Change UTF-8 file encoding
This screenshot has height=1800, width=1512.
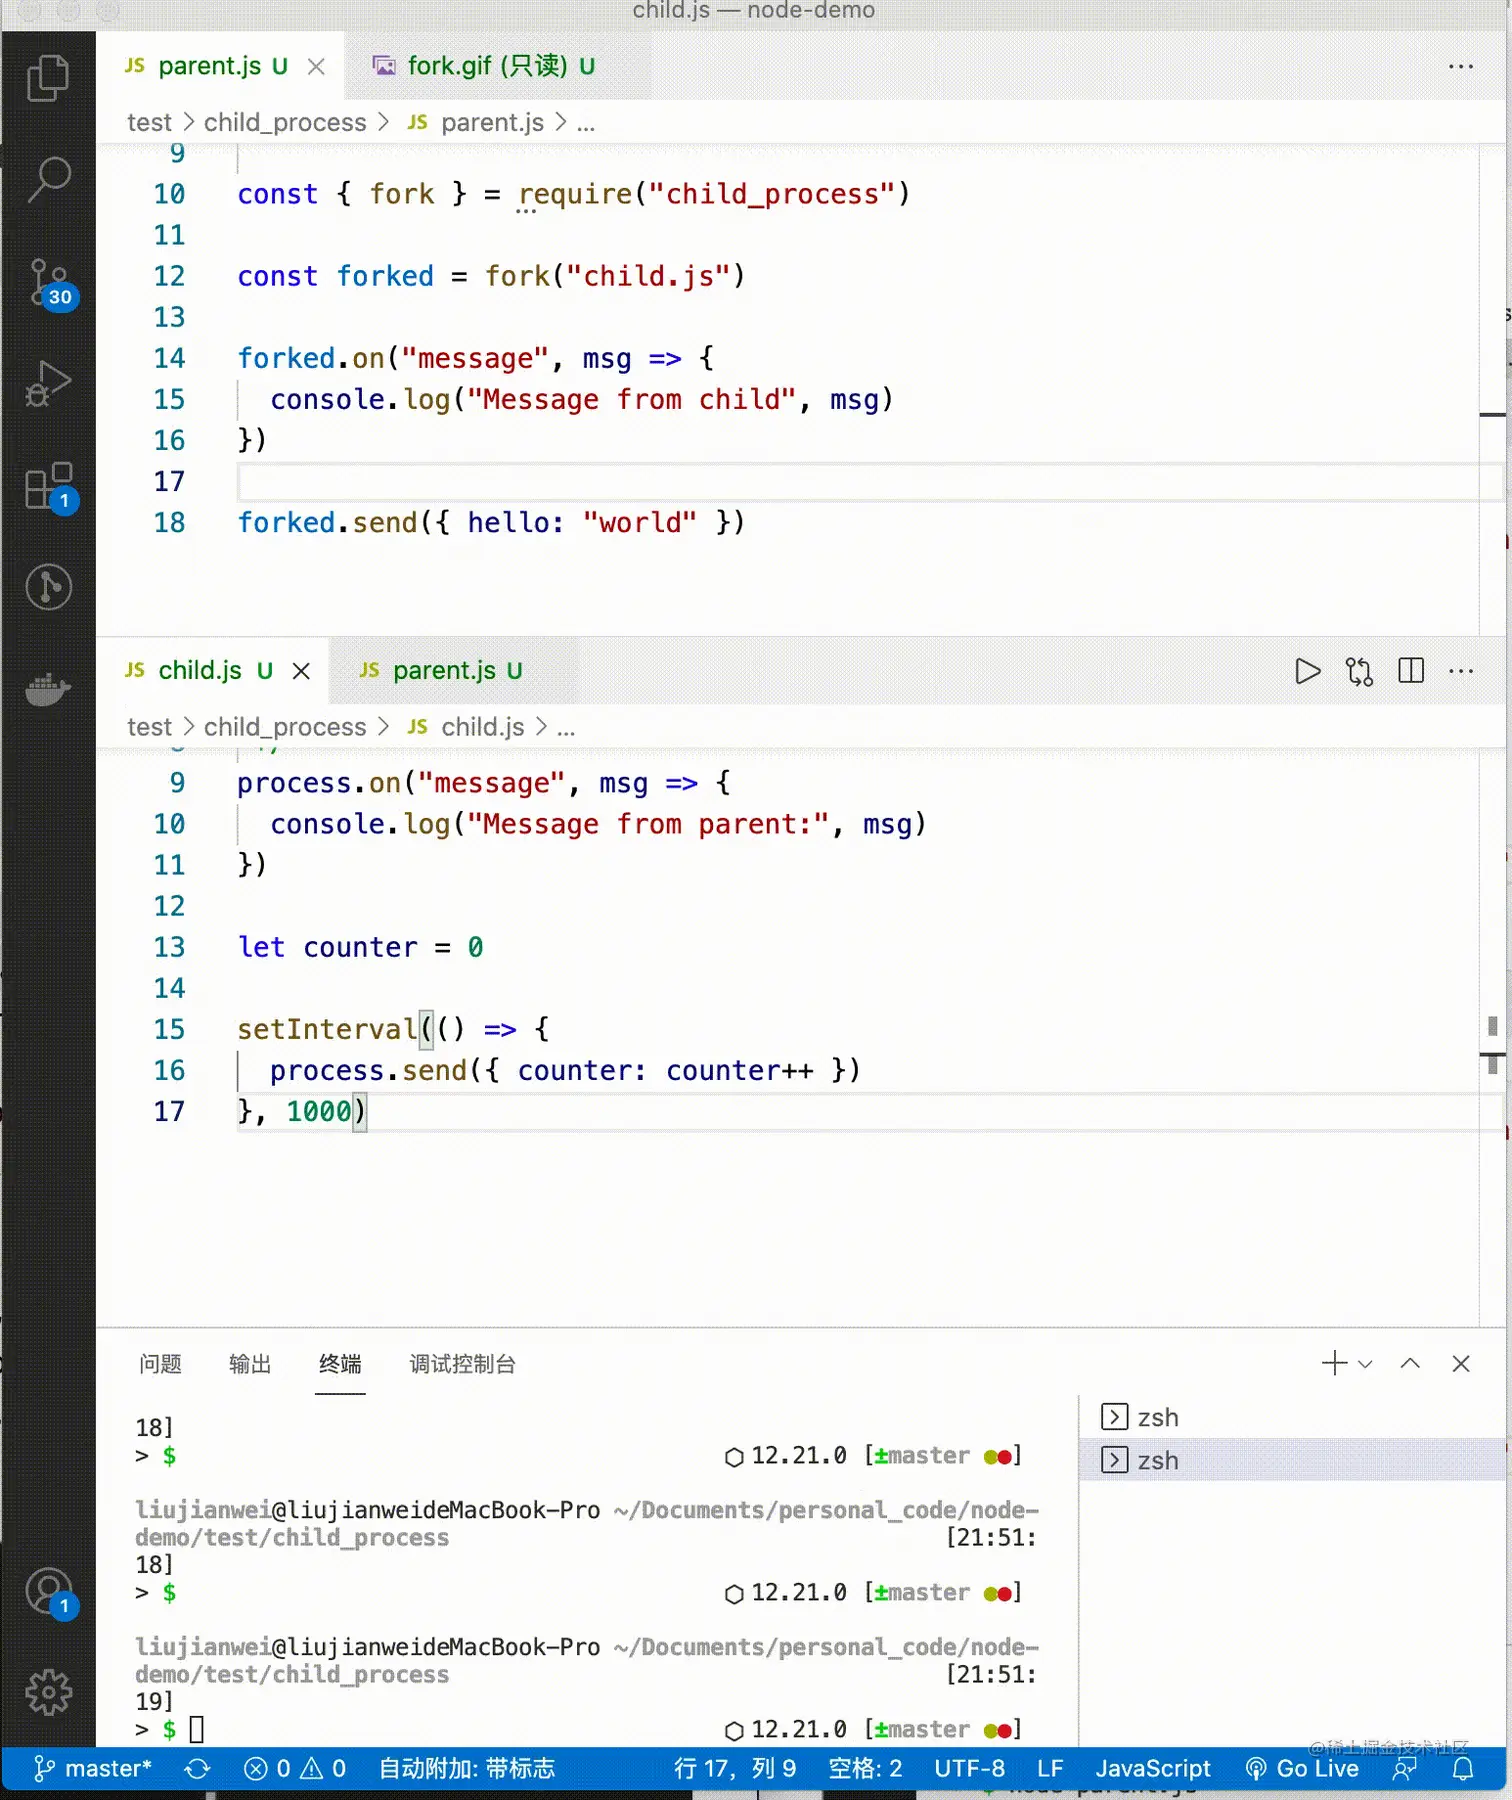969,1769
